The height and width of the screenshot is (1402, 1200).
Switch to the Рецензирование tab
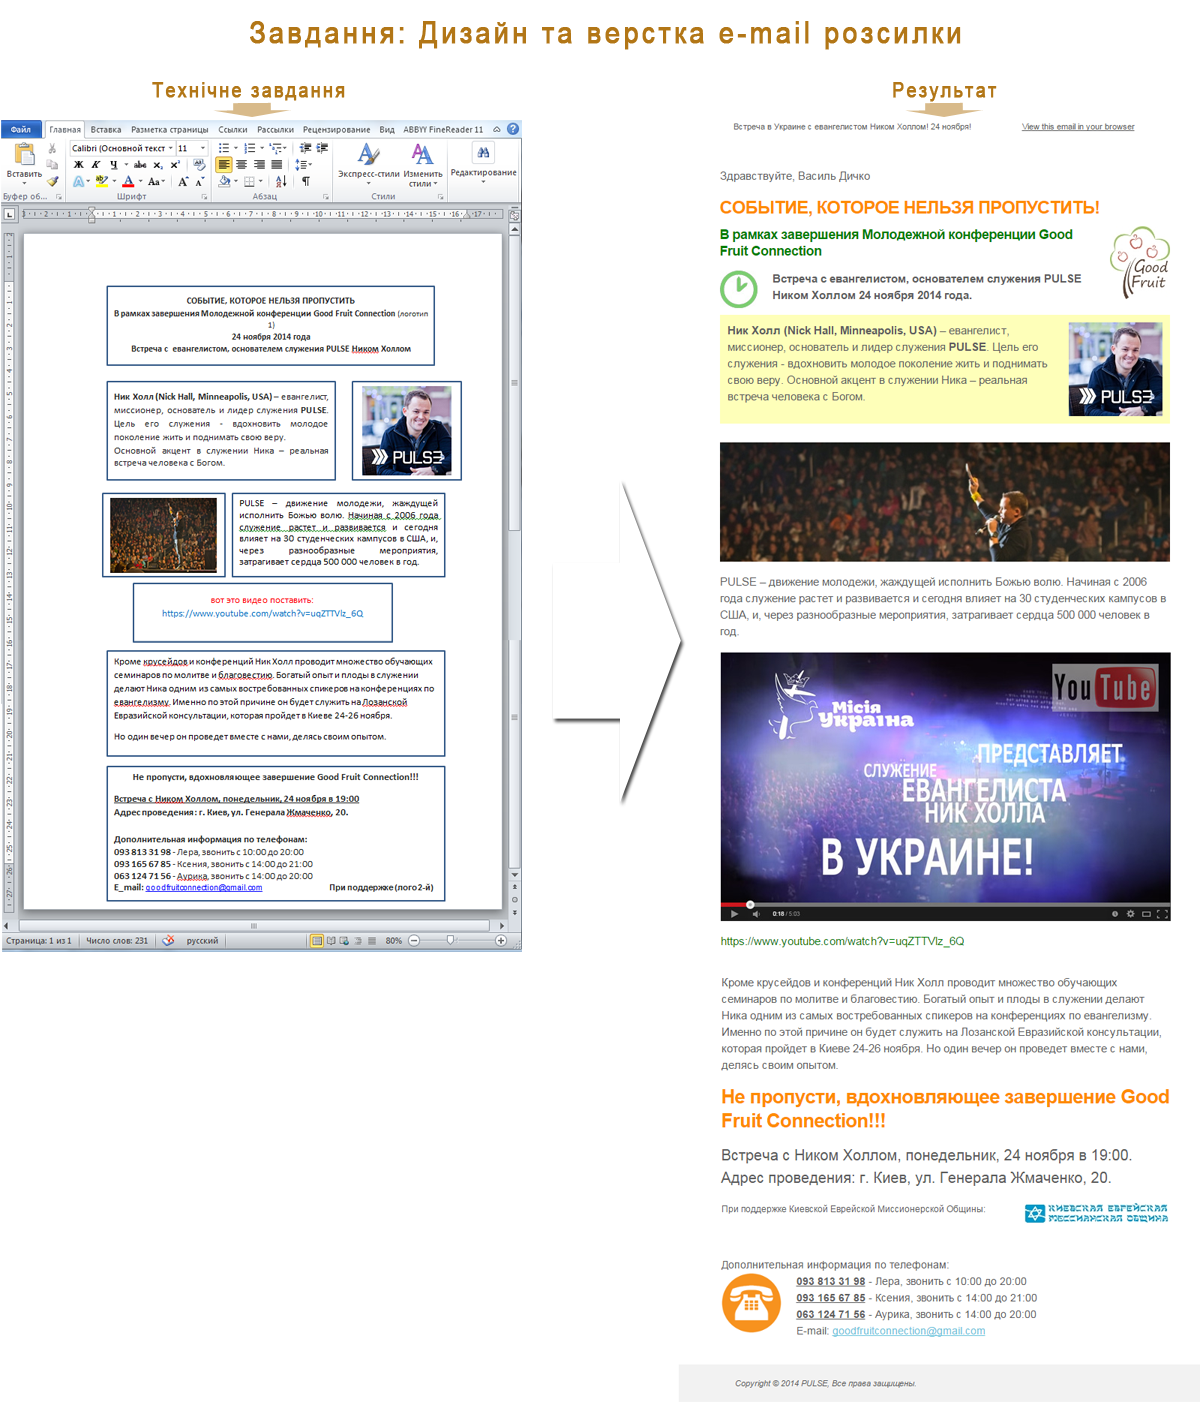tap(336, 130)
